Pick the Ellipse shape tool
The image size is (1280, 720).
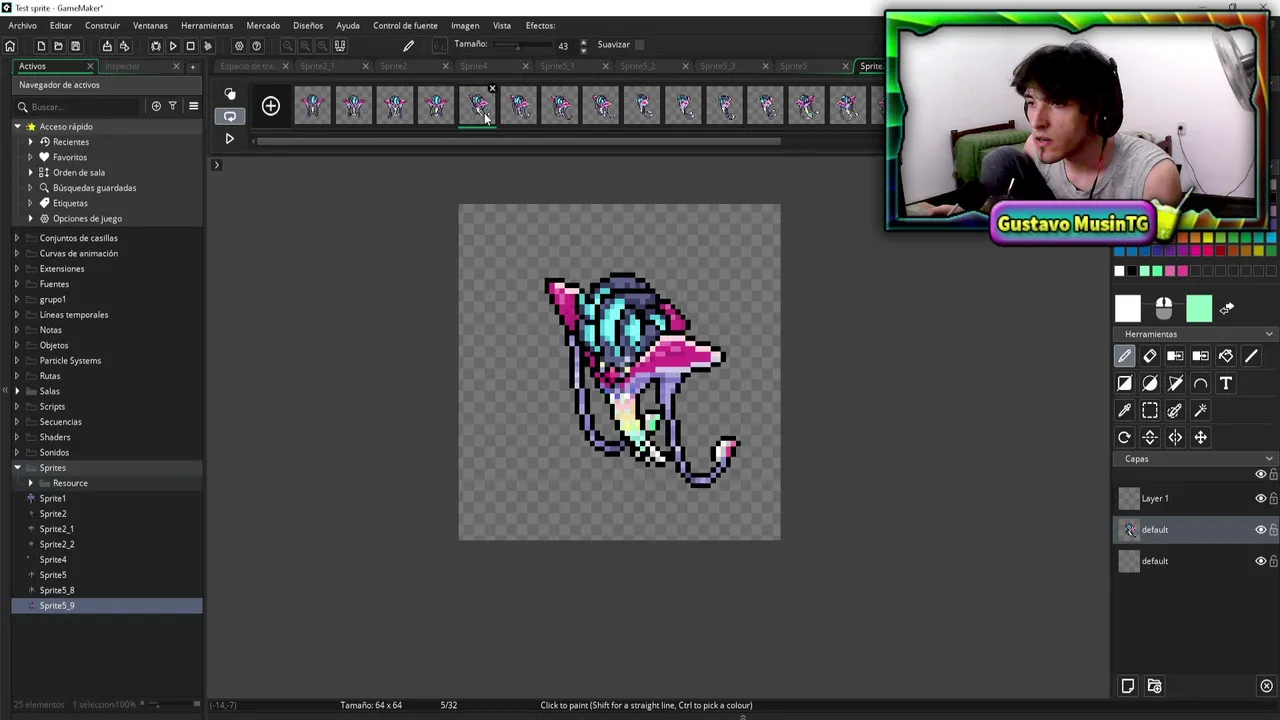point(1150,383)
